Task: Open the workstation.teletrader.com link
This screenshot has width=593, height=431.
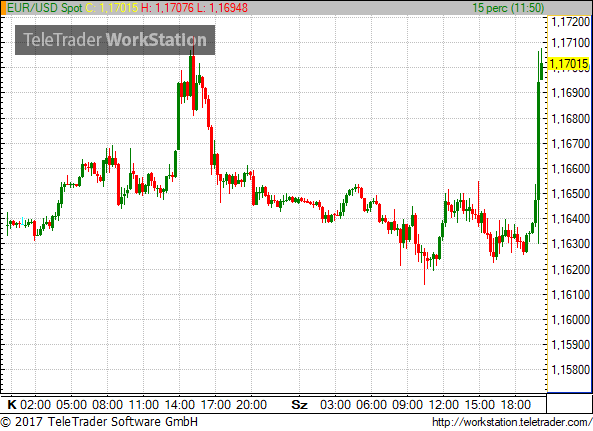Action: pyautogui.click(x=512, y=422)
